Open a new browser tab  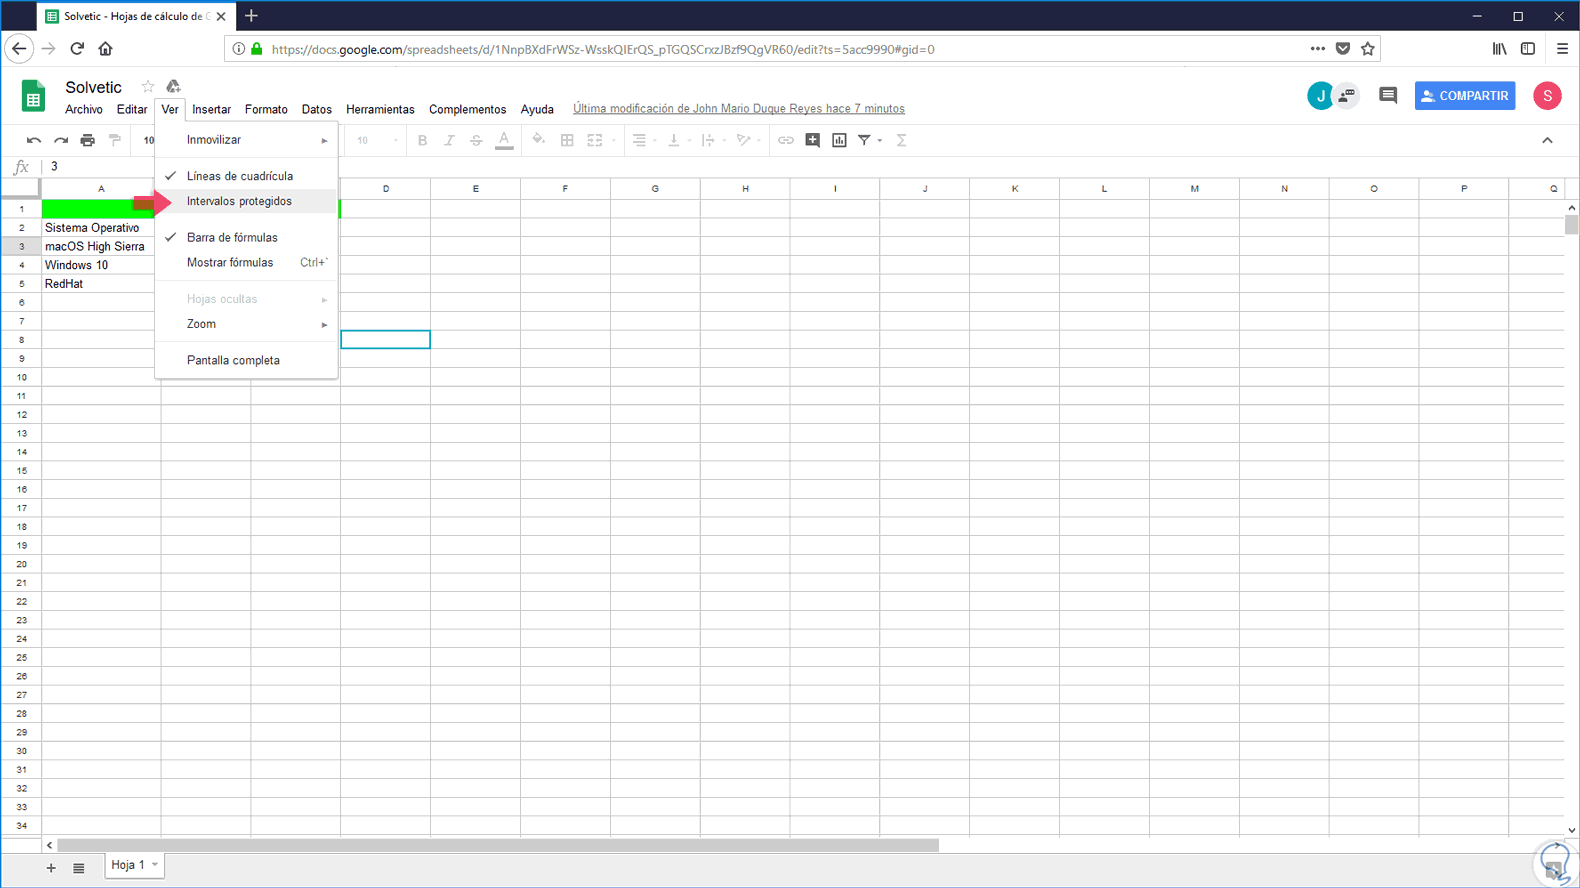251,16
